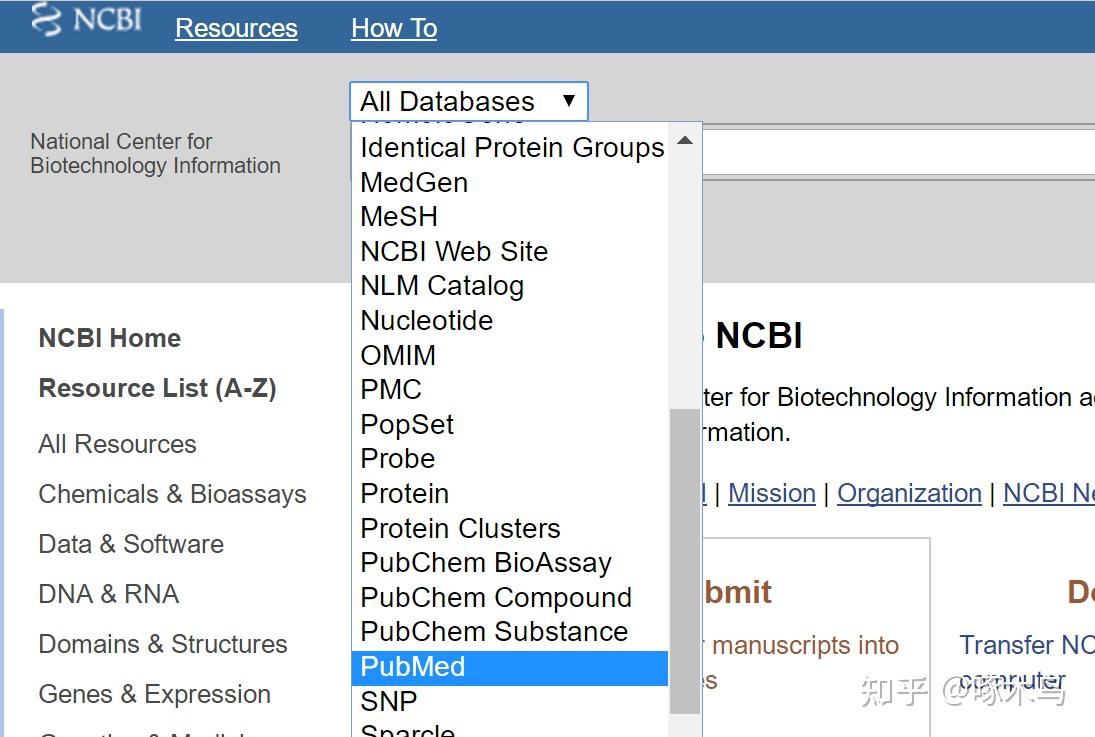The height and width of the screenshot is (737, 1095).
Task: Select PubChem Compound database
Action: click(495, 597)
